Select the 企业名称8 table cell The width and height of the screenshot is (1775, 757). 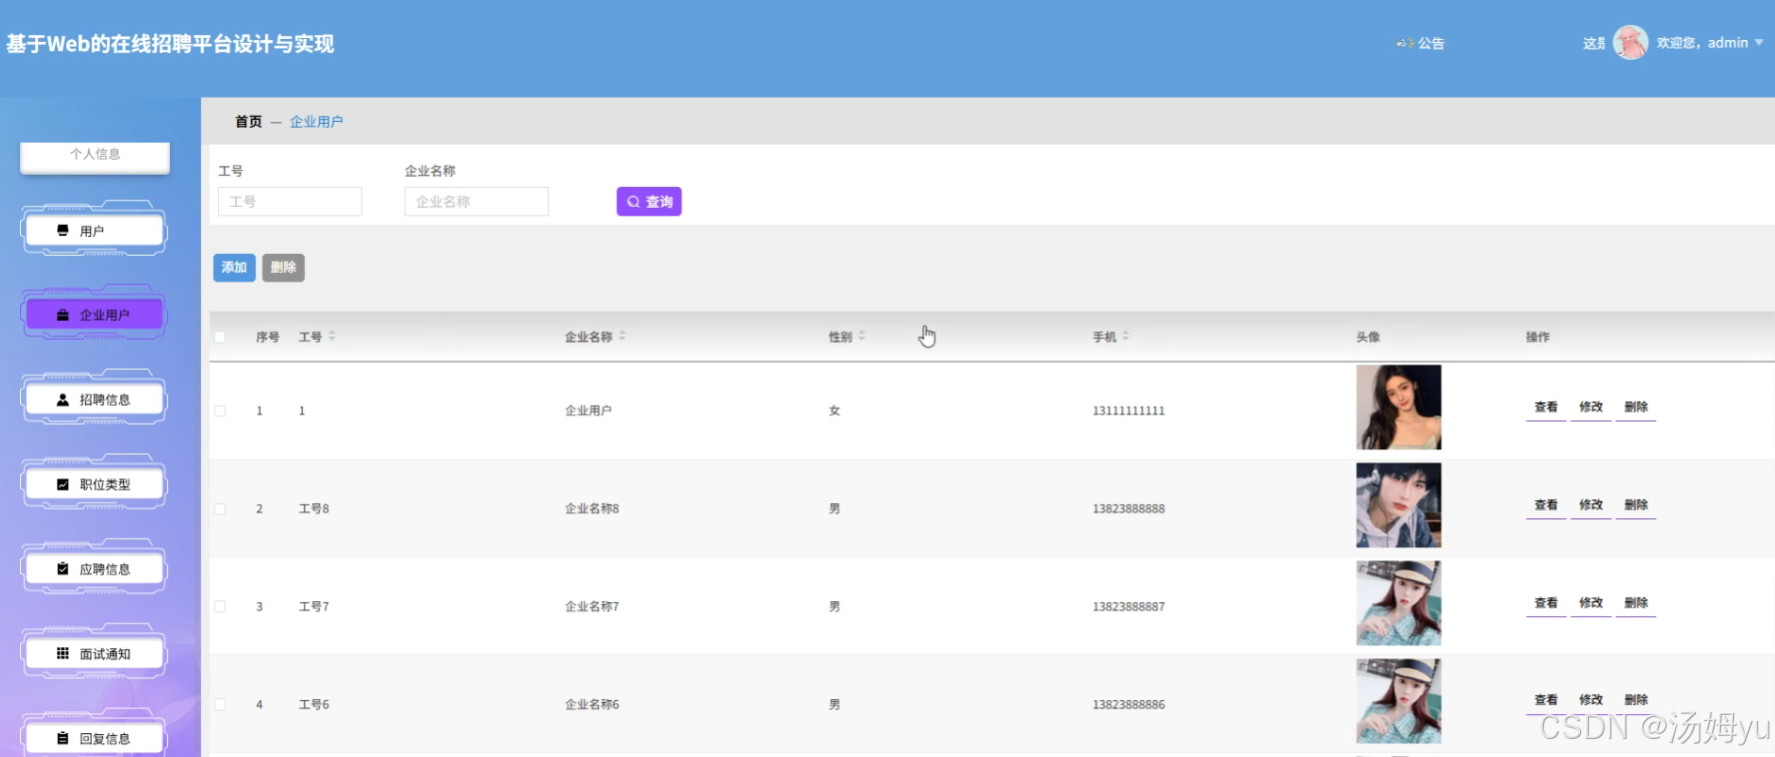click(592, 509)
